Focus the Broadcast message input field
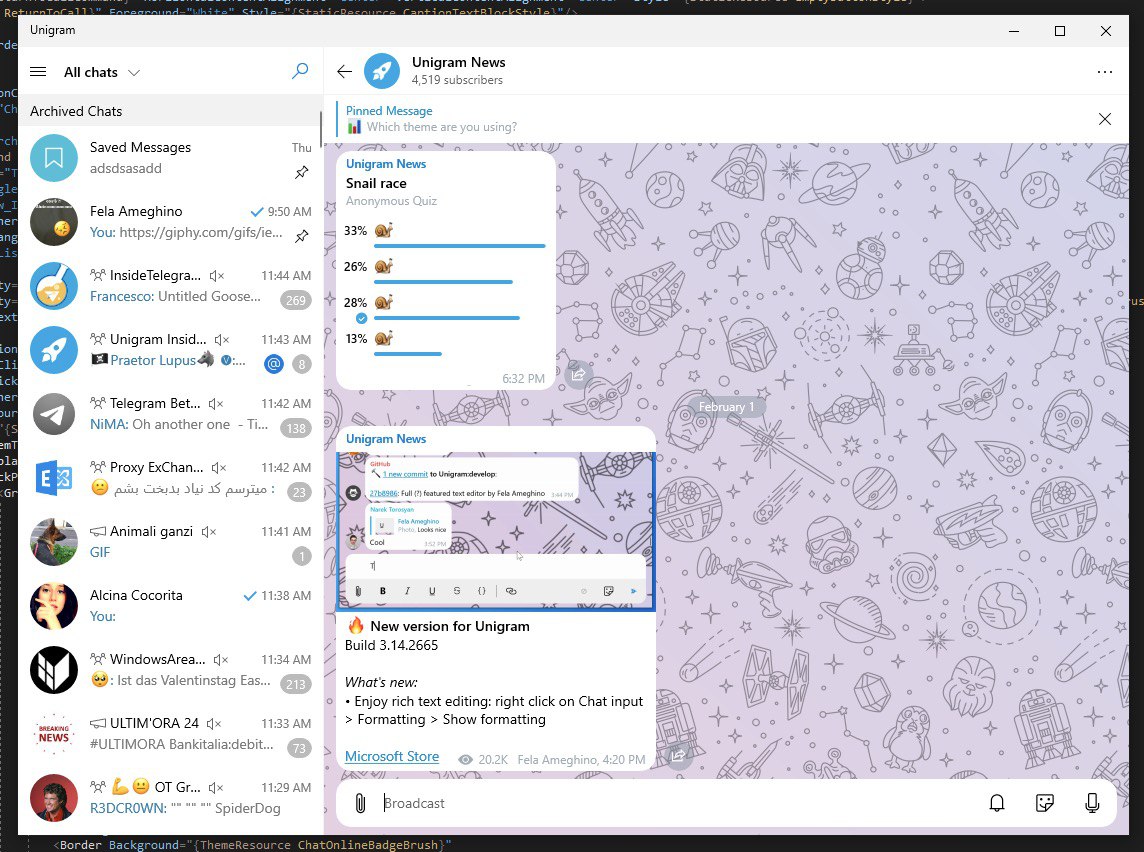 click(x=680, y=803)
